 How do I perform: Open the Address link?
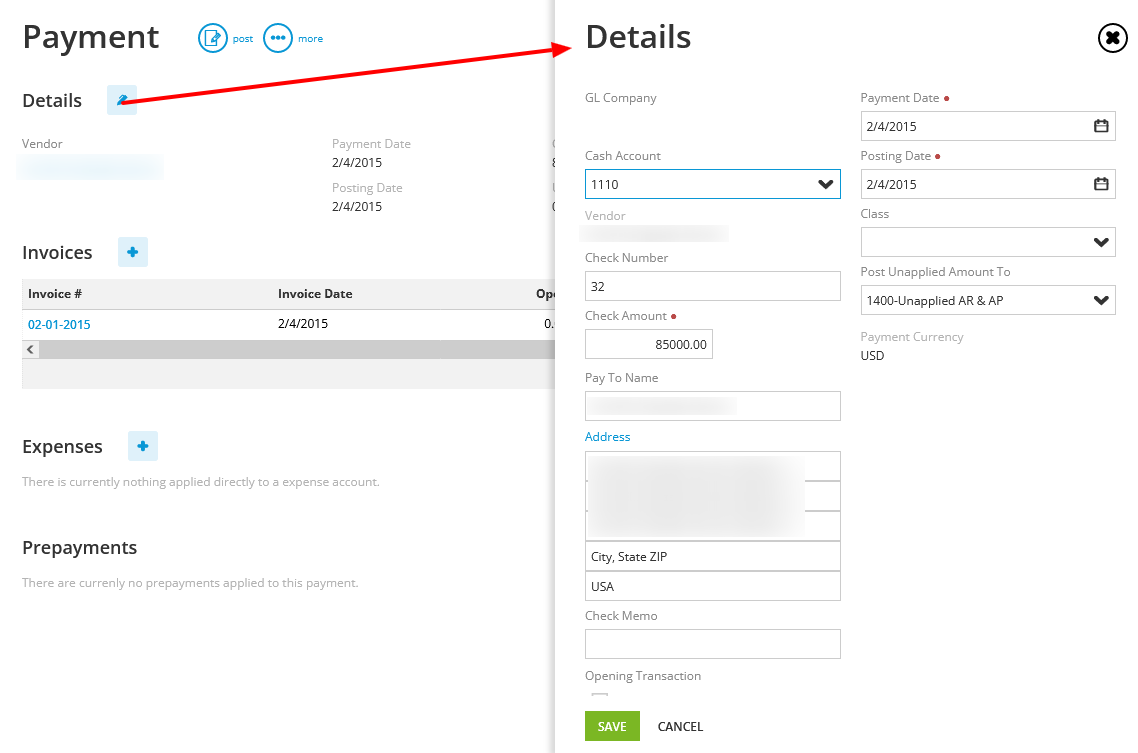(607, 436)
